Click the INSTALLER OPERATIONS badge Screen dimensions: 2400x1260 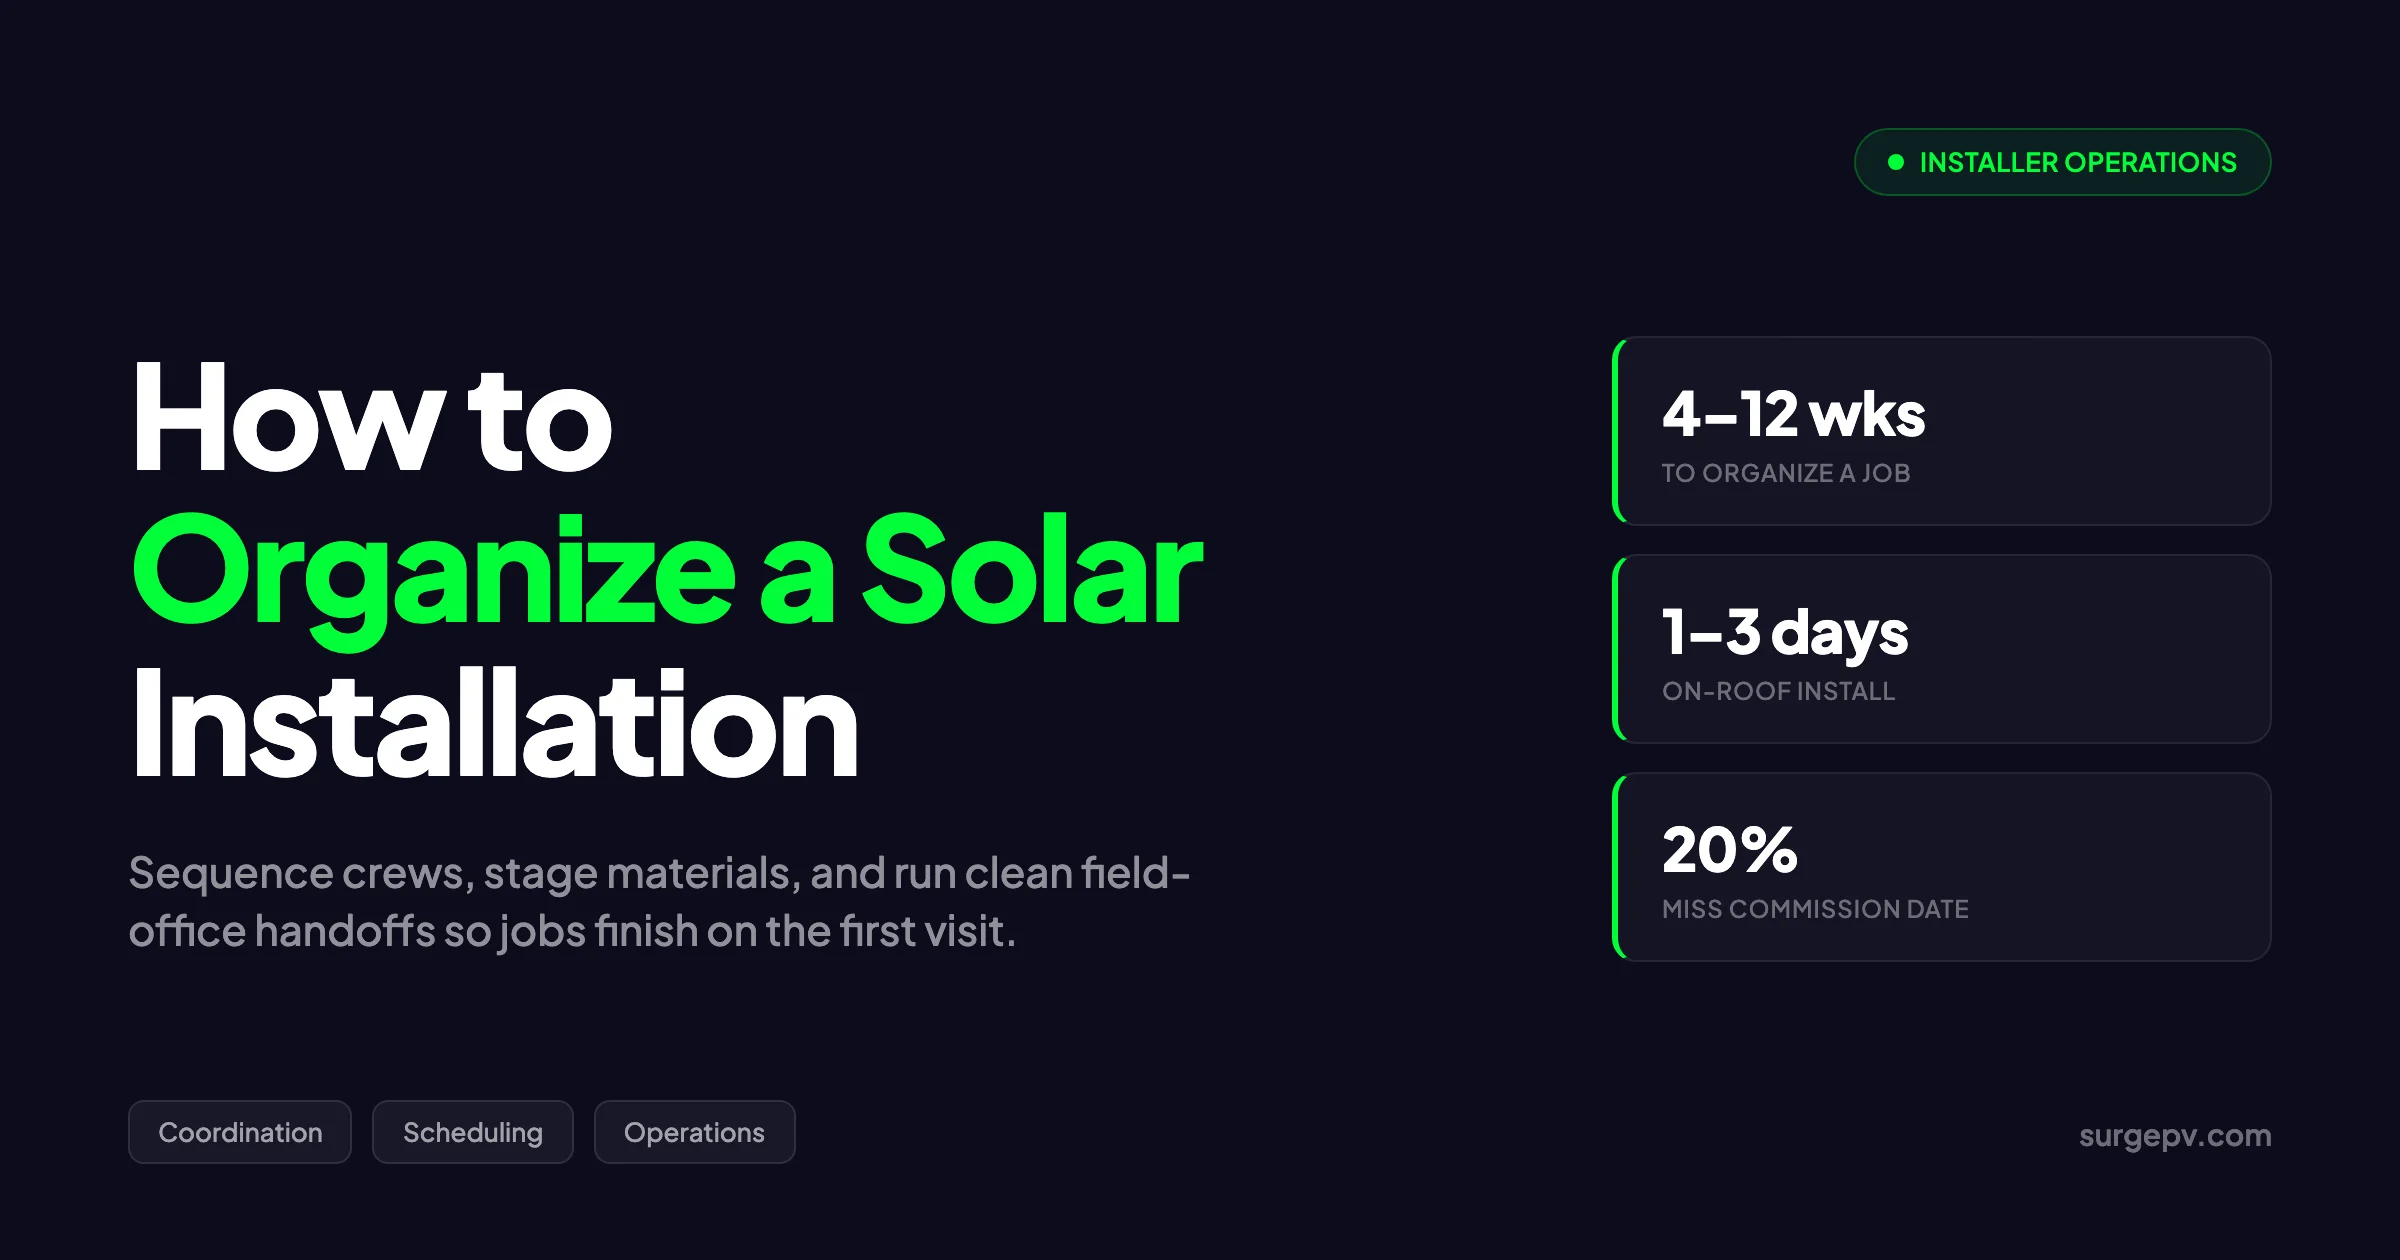tap(2062, 162)
